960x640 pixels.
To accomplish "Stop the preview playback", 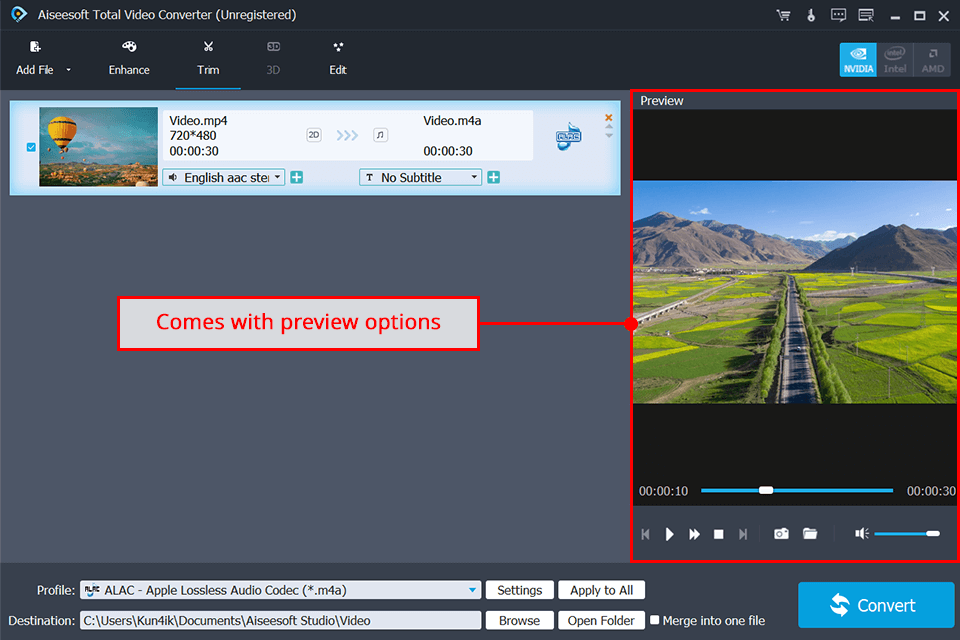I will 718,534.
